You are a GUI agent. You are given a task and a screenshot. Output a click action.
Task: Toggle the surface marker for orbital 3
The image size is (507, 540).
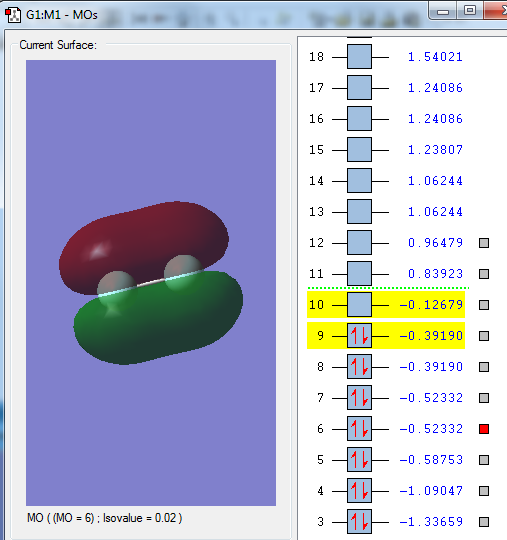click(484, 522)
